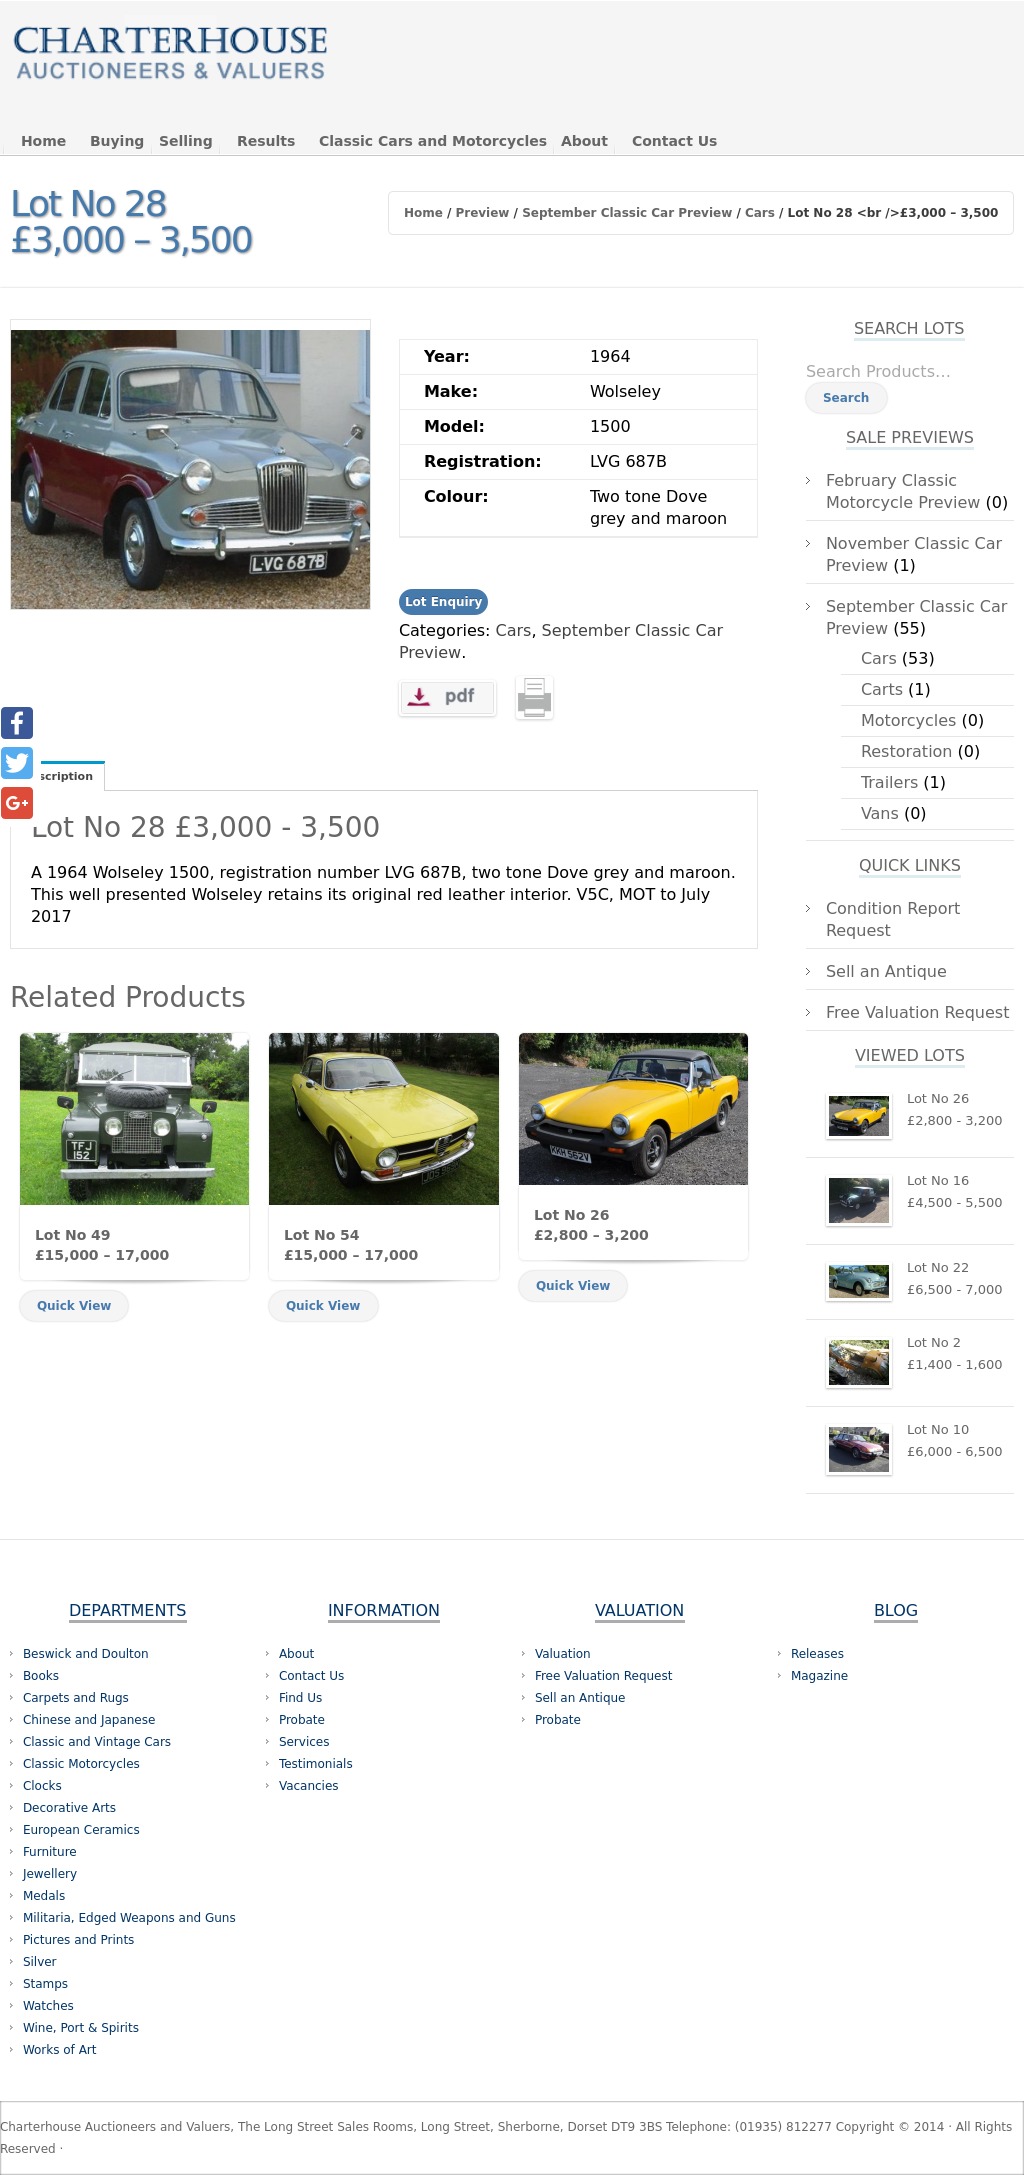This screenshot has width=1024, height=2175.
Task: Open the About menu item
Action: pos(584,141)
